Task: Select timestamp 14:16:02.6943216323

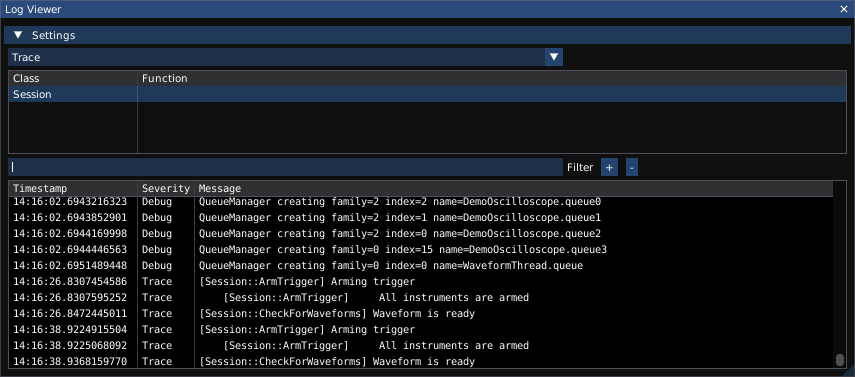Action: pyautogui.click(x=70, y=202)
